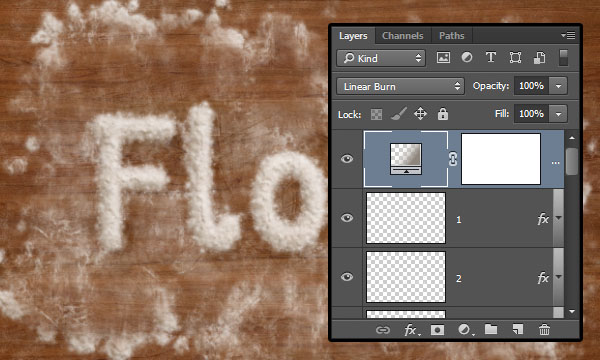The width and height of the screenshot is (600, 360).
Task: Hide layer 1
Action: coord(347,218)
